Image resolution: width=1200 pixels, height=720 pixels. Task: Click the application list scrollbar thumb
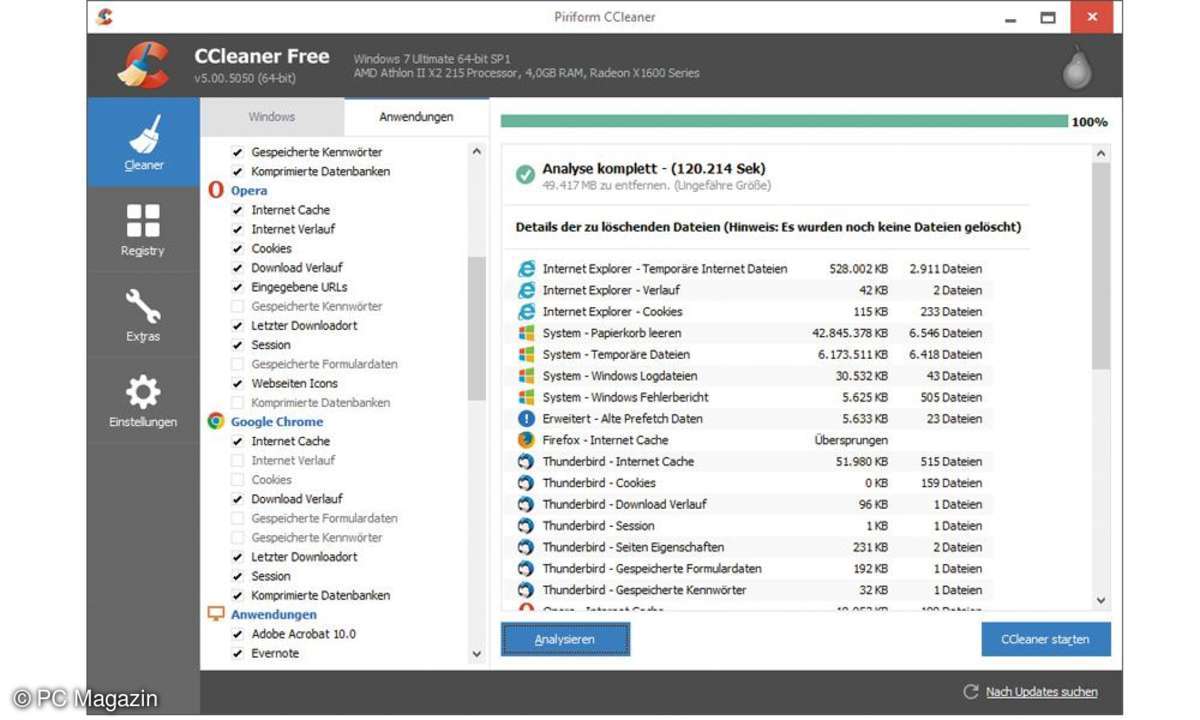click(x=476, y=328)
